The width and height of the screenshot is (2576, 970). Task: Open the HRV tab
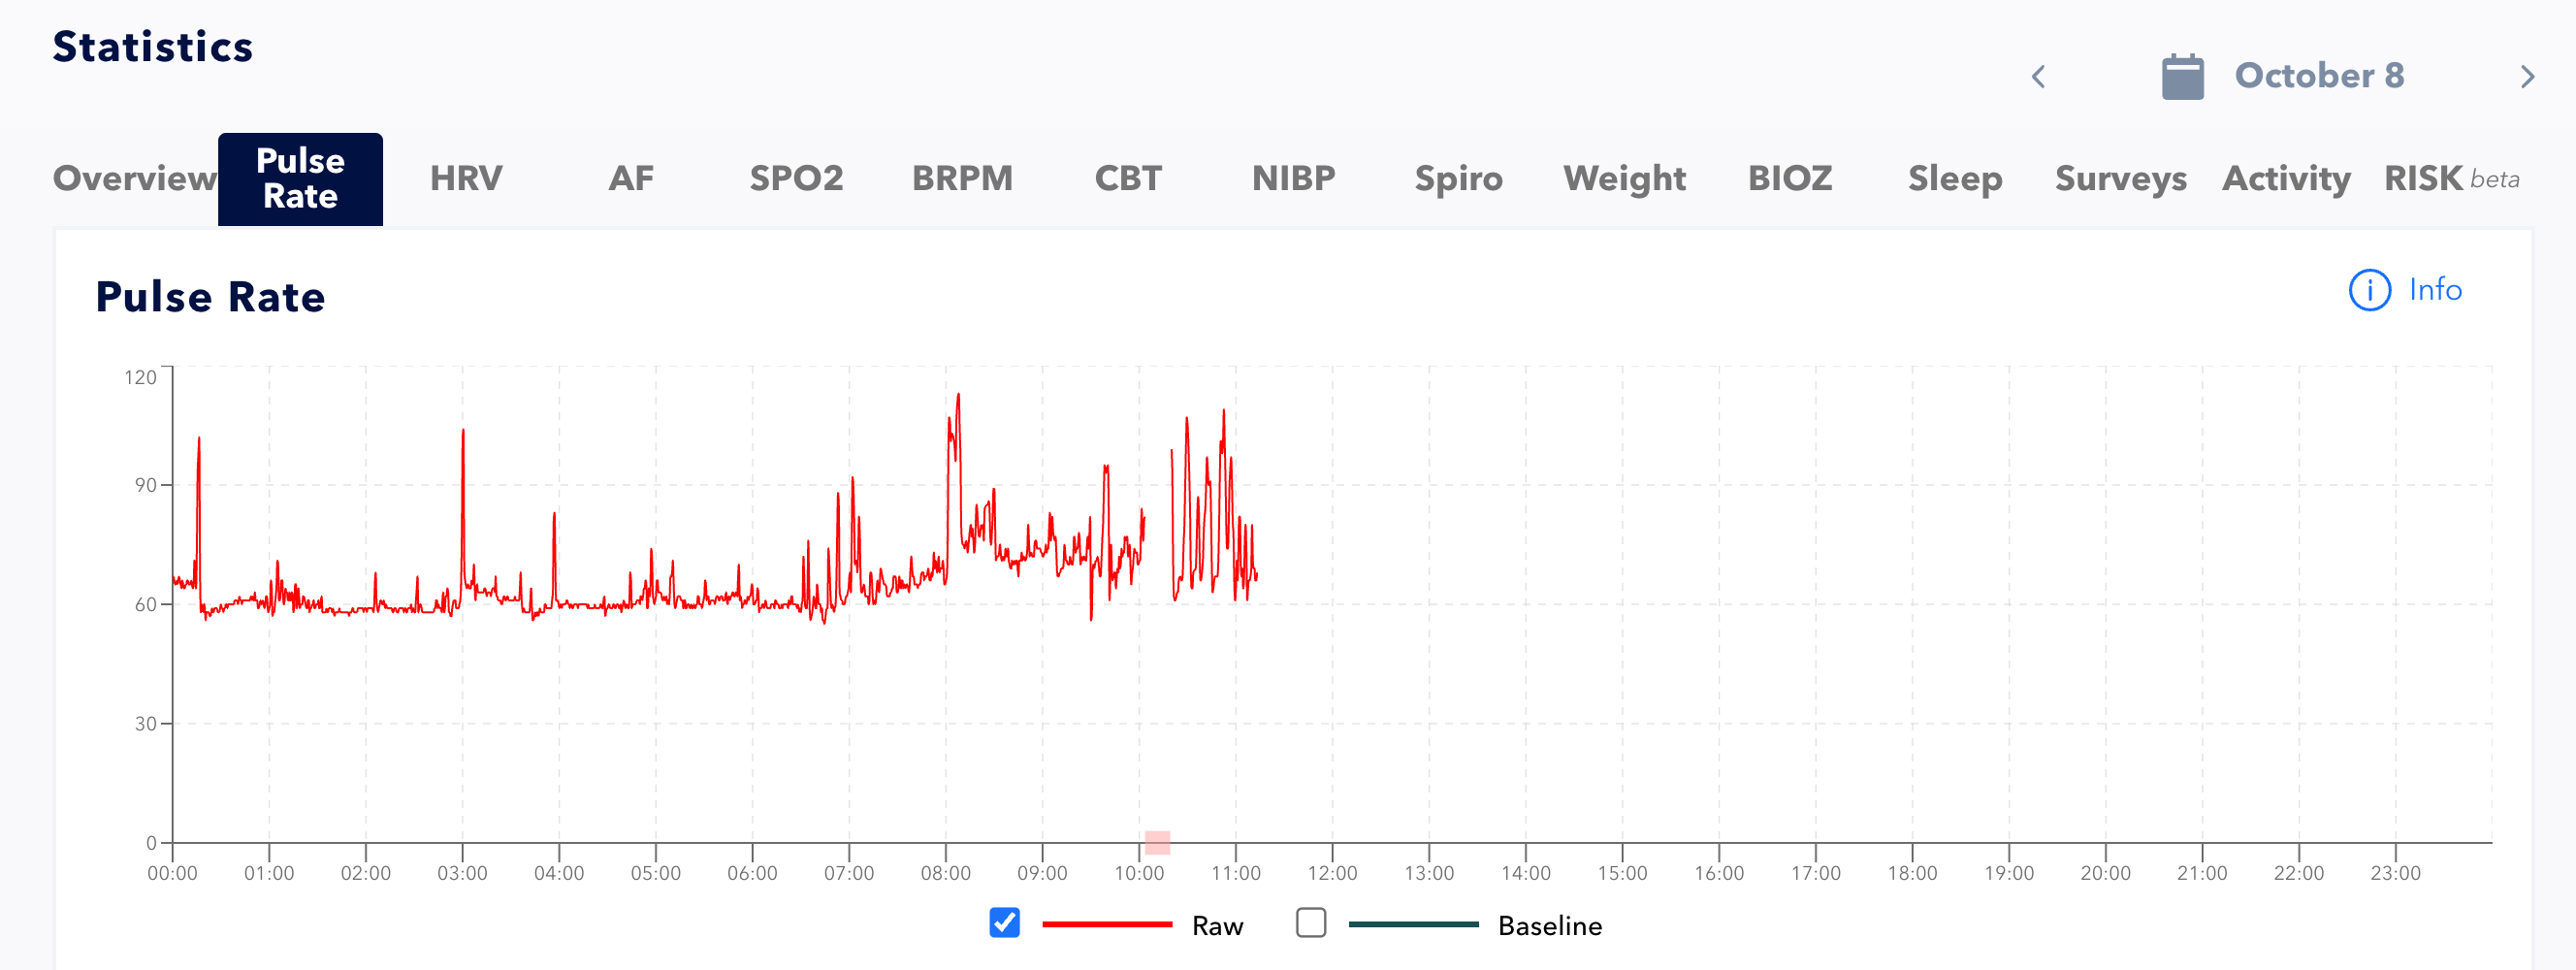click(x=466, y=178)
